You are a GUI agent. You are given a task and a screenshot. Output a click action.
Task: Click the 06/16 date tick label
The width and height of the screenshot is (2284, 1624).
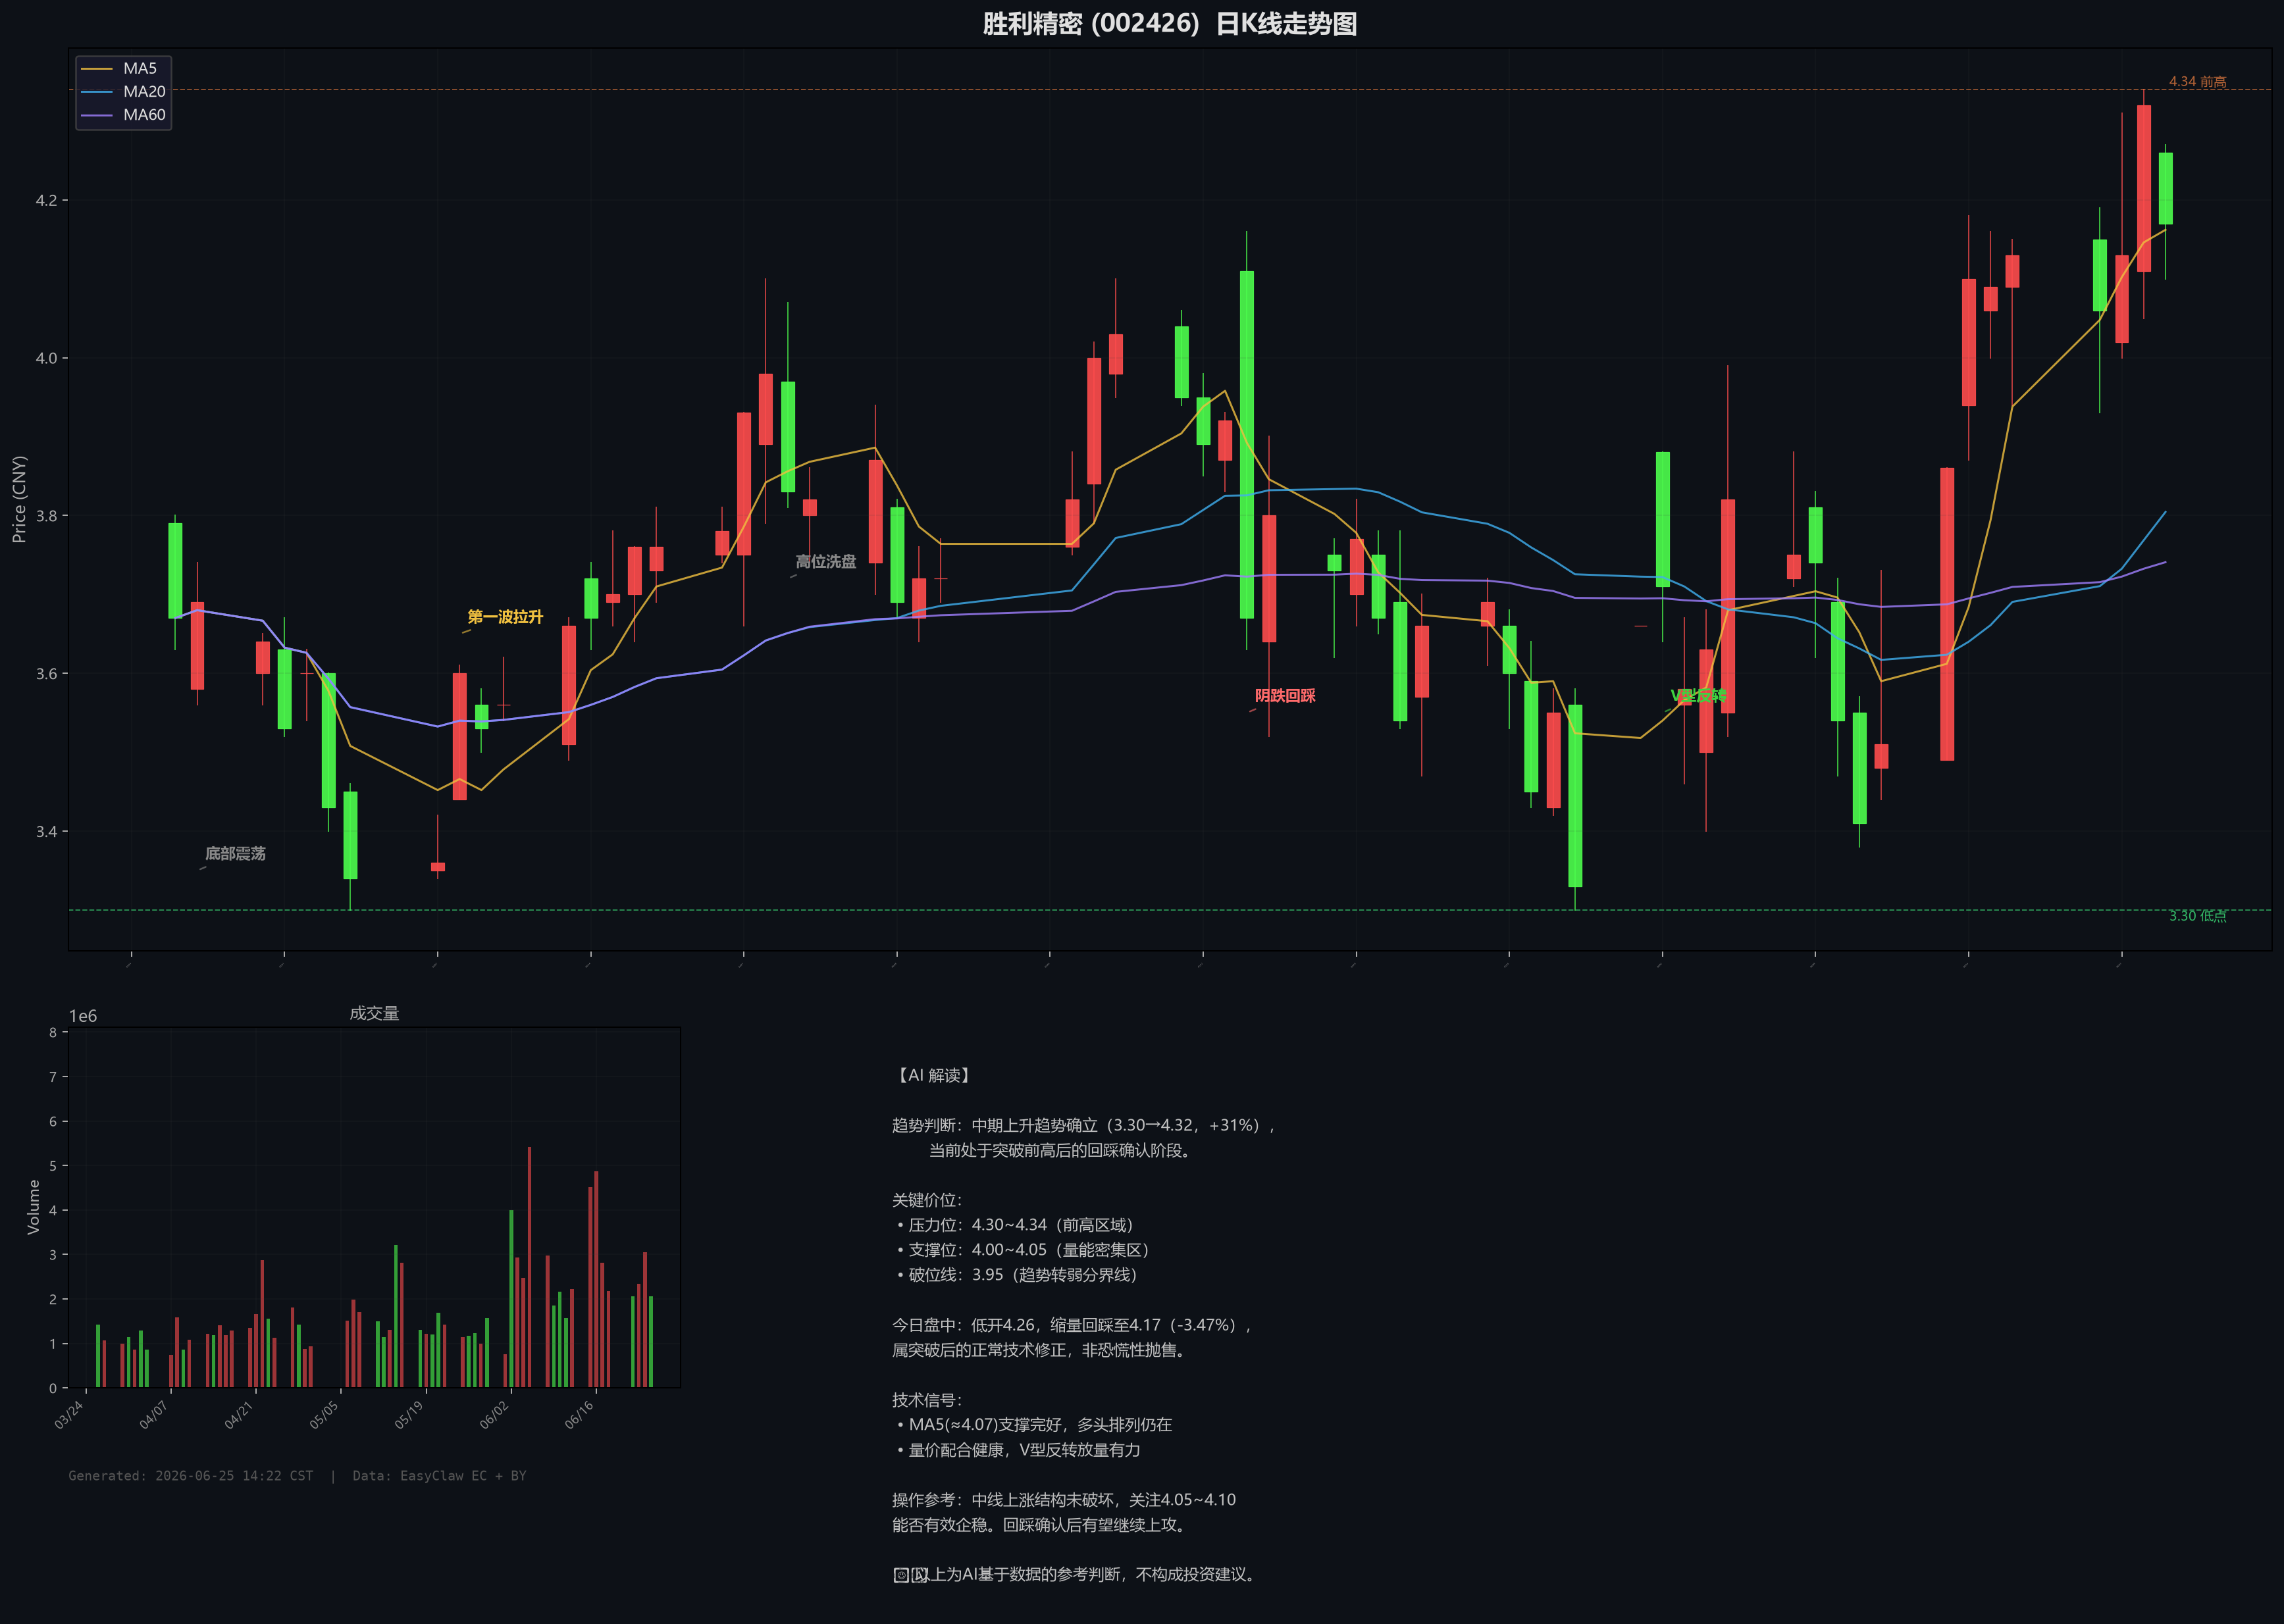click(579, 1415)
